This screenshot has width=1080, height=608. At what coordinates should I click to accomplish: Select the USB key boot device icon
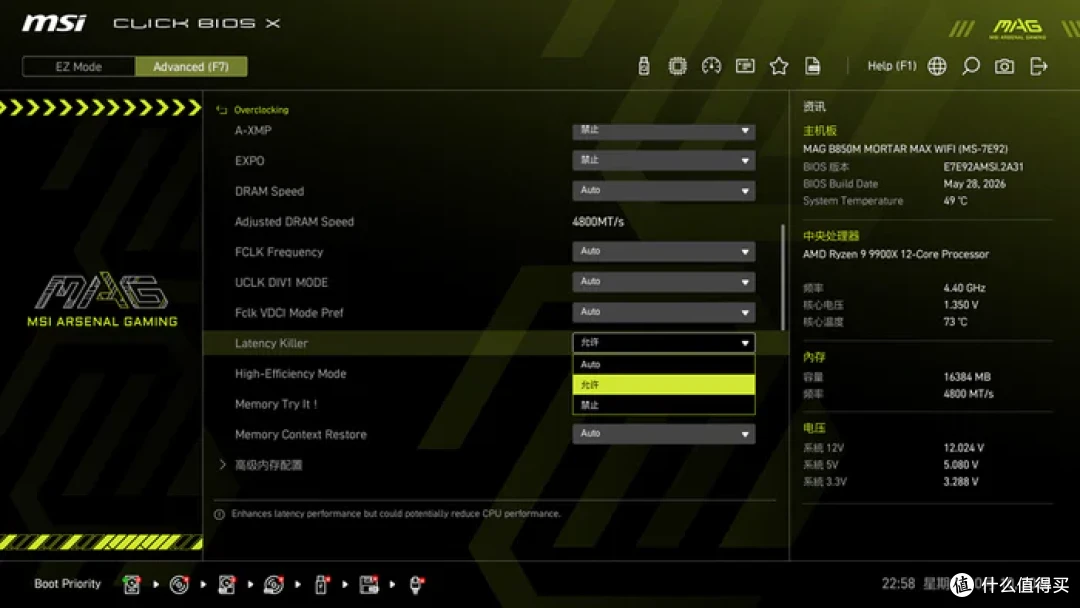coord(321,585)
